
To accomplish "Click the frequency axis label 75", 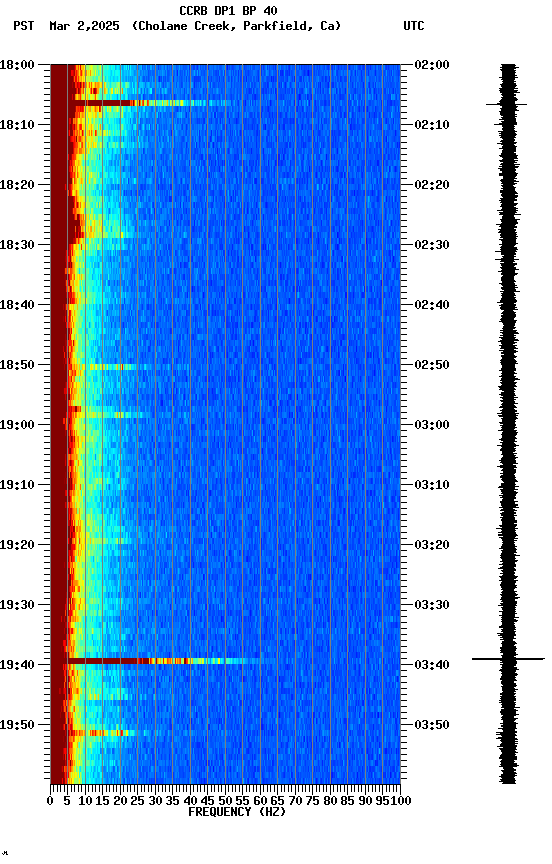I will (312, 801).
